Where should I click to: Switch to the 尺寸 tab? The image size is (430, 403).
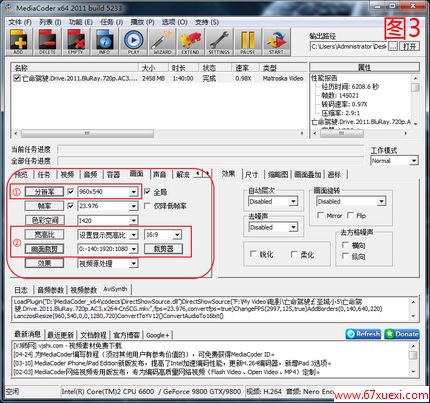click(x=252, y=174)
